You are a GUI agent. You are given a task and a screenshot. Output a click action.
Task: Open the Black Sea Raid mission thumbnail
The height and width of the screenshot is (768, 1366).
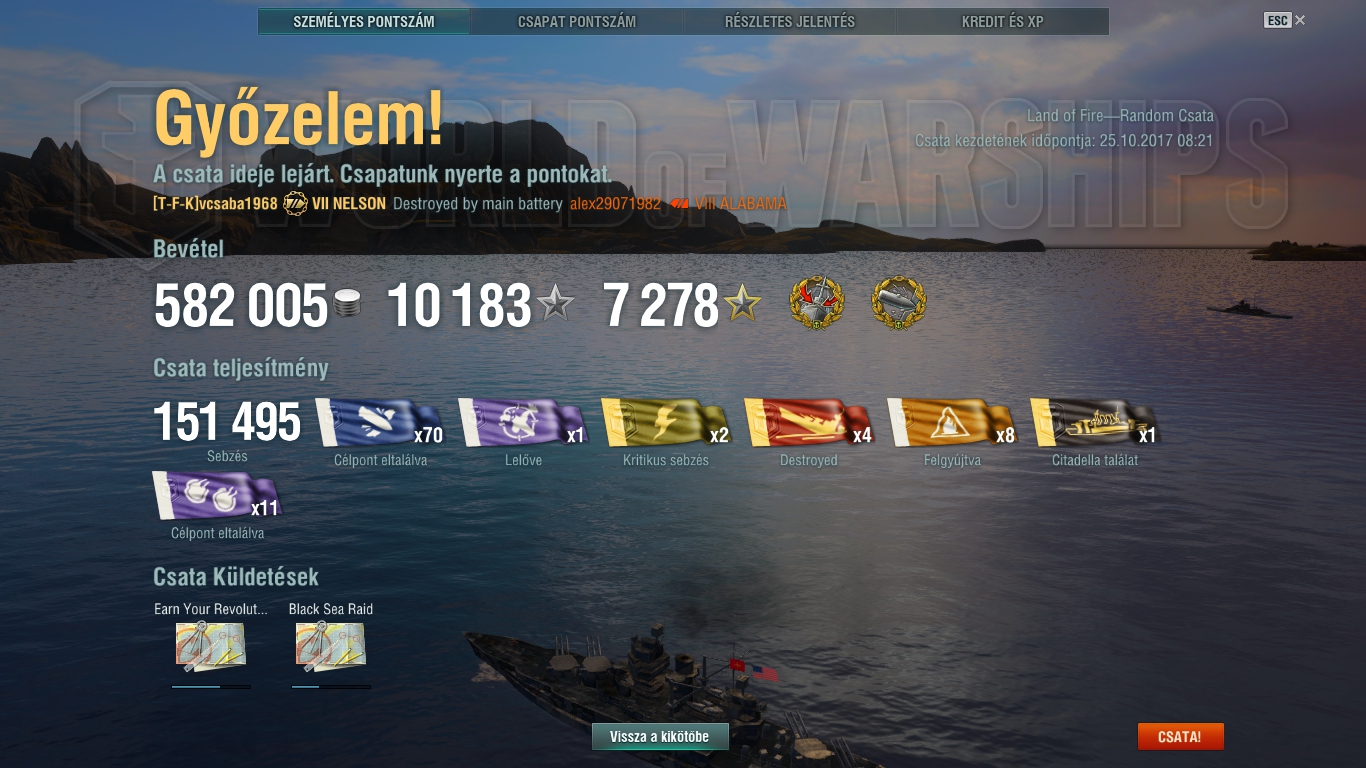point(331,647)
